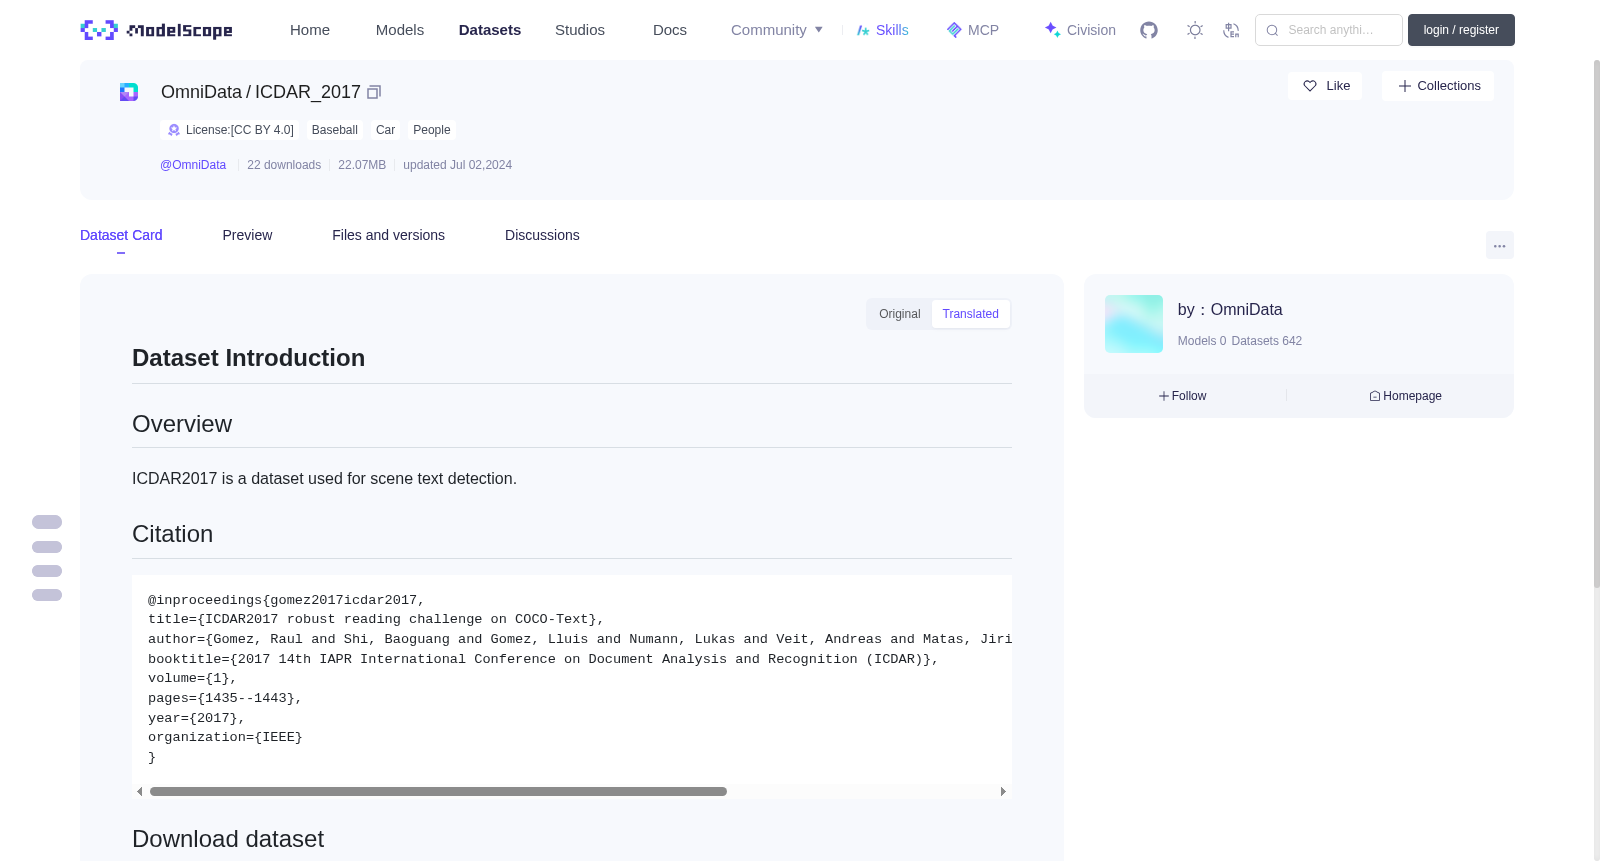Click the citation horizontal scrollbar thumb
Image resolution: width=1600 pixels, height=861 pixels.
438,791
